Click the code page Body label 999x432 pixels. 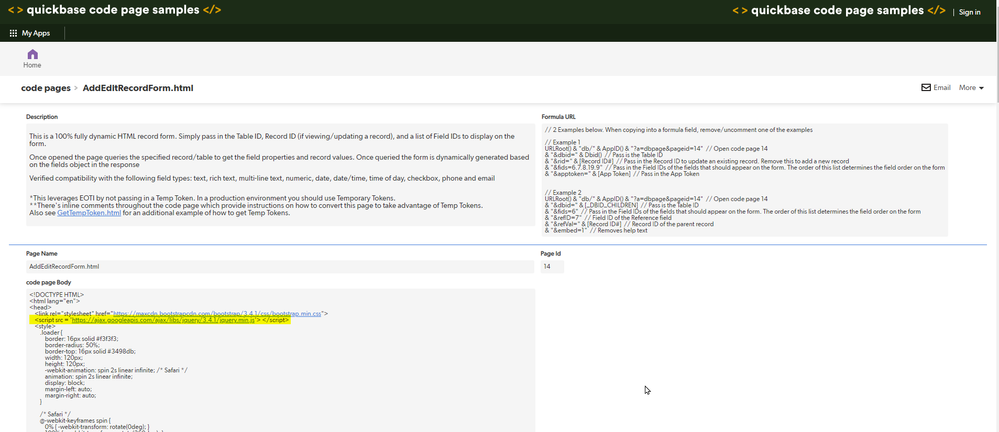click(49, 282)
